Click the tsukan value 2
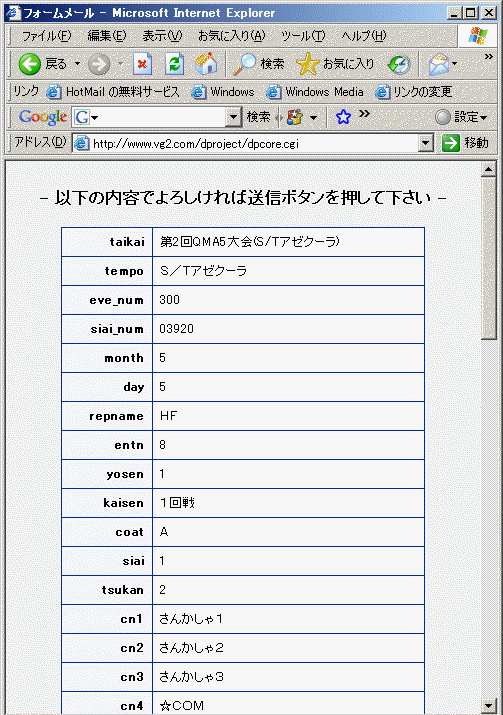The height and width of the screenshot is (715, 503). (x=162, y=590)
